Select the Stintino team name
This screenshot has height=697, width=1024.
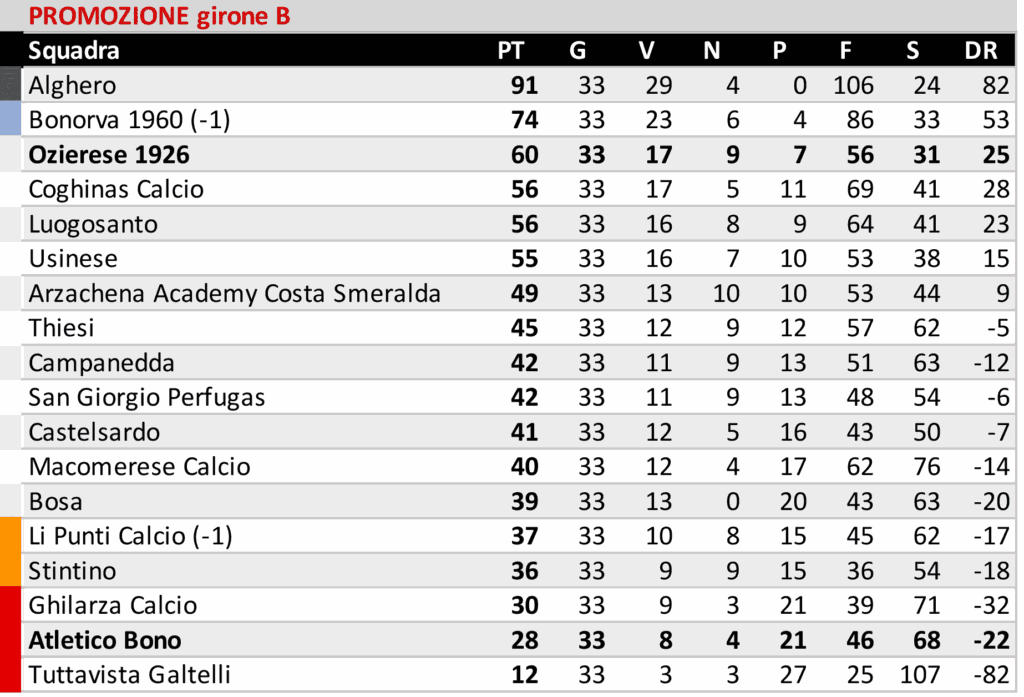pyautogui.click(x=72, y=571)
